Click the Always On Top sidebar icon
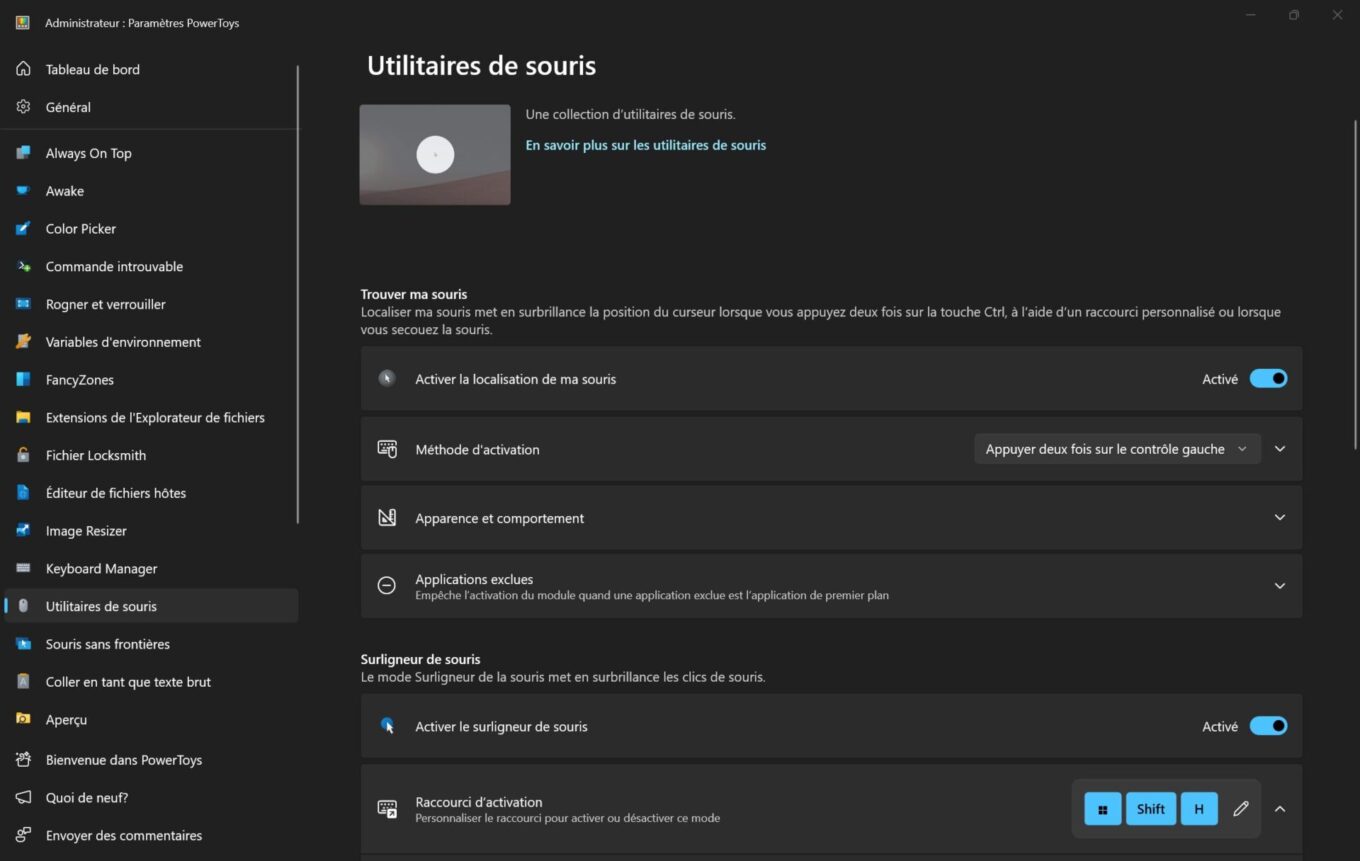This screenshot has width=1360, height=861. [23, 153]
